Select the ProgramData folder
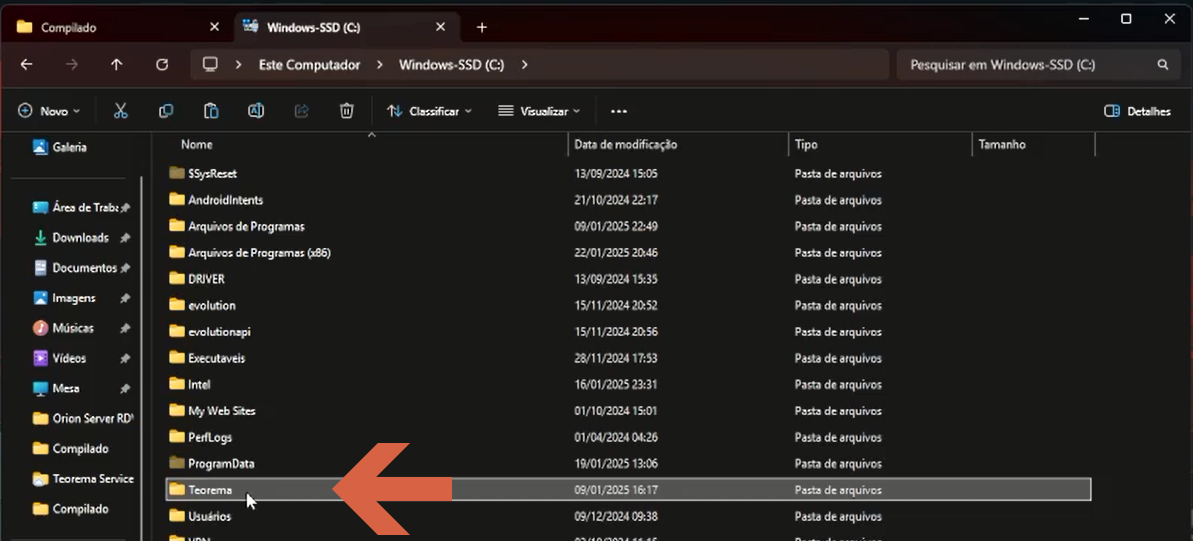This screenshot has width=1193, height=541. pos(221,463)
